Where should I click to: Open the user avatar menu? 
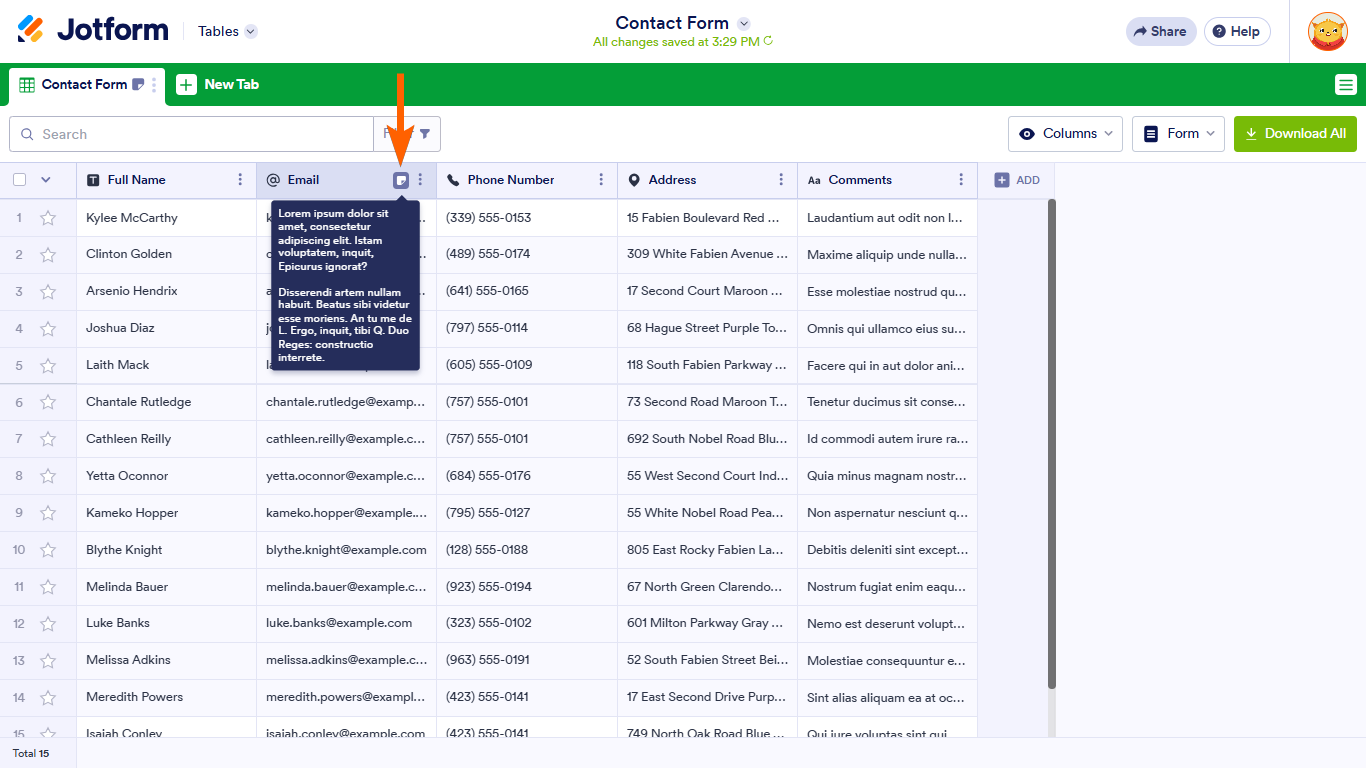[1328, 31]
